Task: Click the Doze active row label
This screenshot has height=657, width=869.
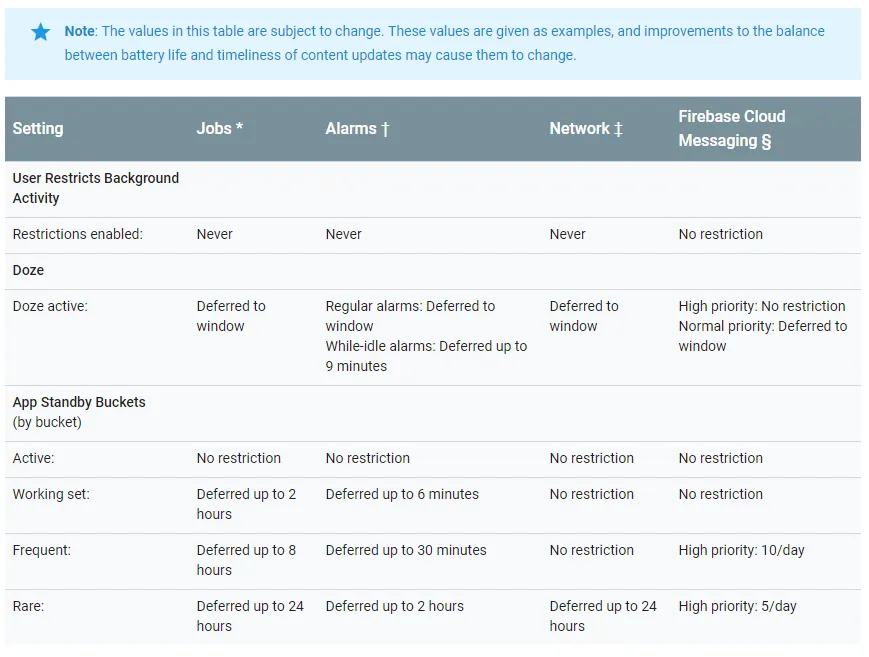Action: pyautogui.click(x=50, y=307)
